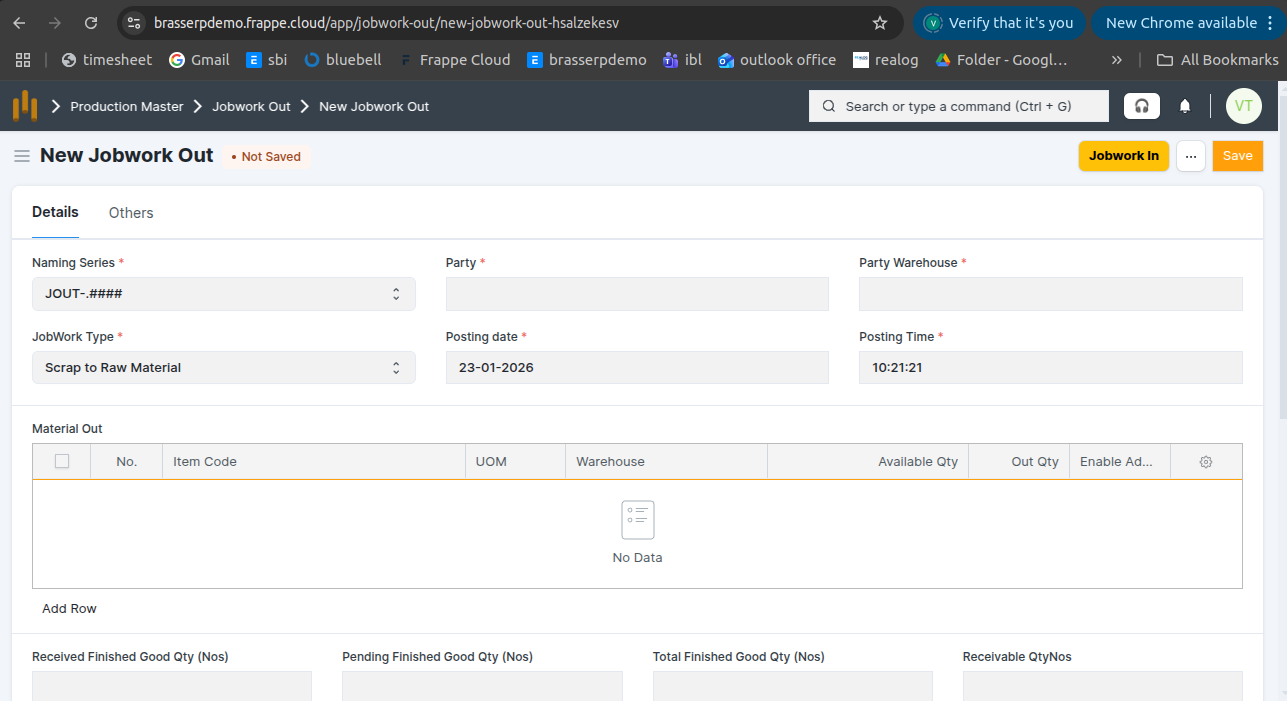Go to Jobwork Out breadcrumb link
The width and height of the screenshot is (1287, 701).
(x=251, y=106)
